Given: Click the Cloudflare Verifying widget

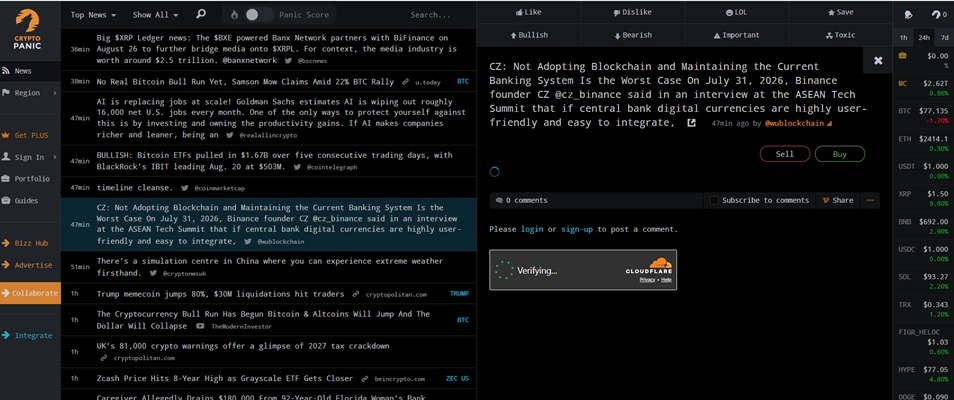Looking at the screenshot, I should 583,270.
